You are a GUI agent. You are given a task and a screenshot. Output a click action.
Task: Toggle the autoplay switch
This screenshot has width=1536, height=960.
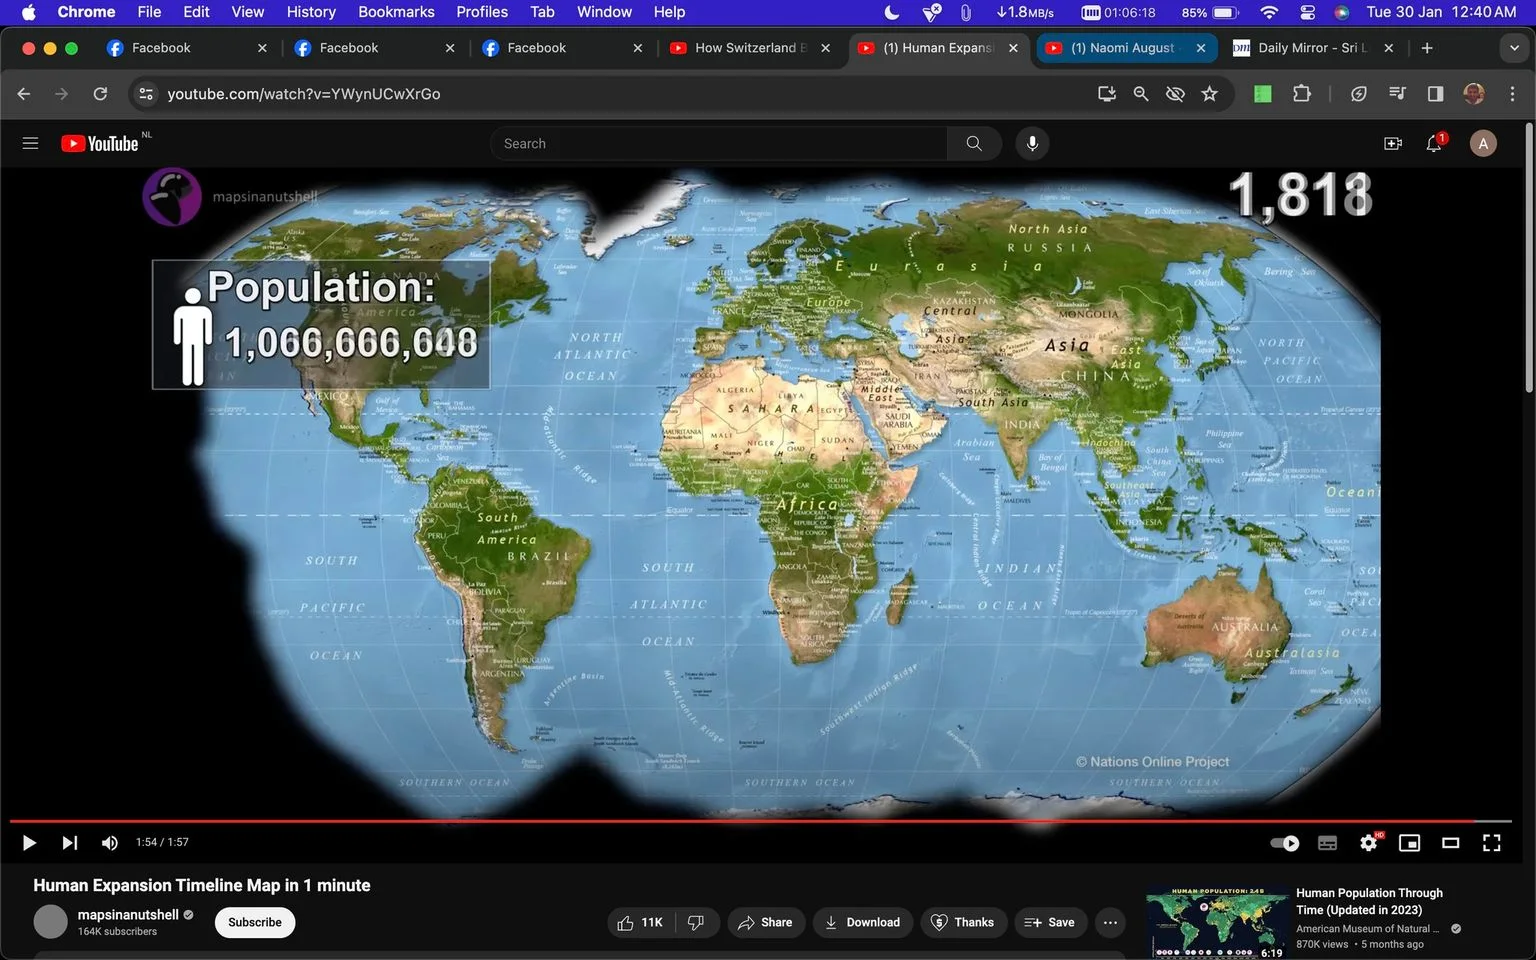point(1285,843)
